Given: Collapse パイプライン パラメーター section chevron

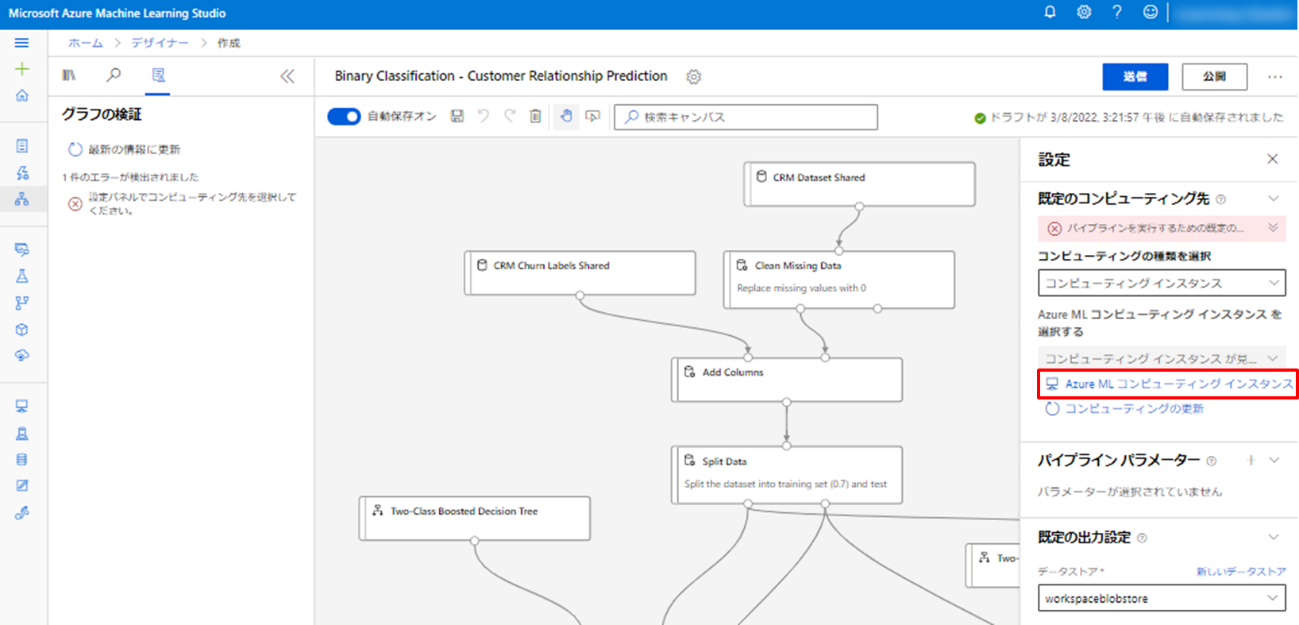Looking at the screenshot, I should point(1273,460).
